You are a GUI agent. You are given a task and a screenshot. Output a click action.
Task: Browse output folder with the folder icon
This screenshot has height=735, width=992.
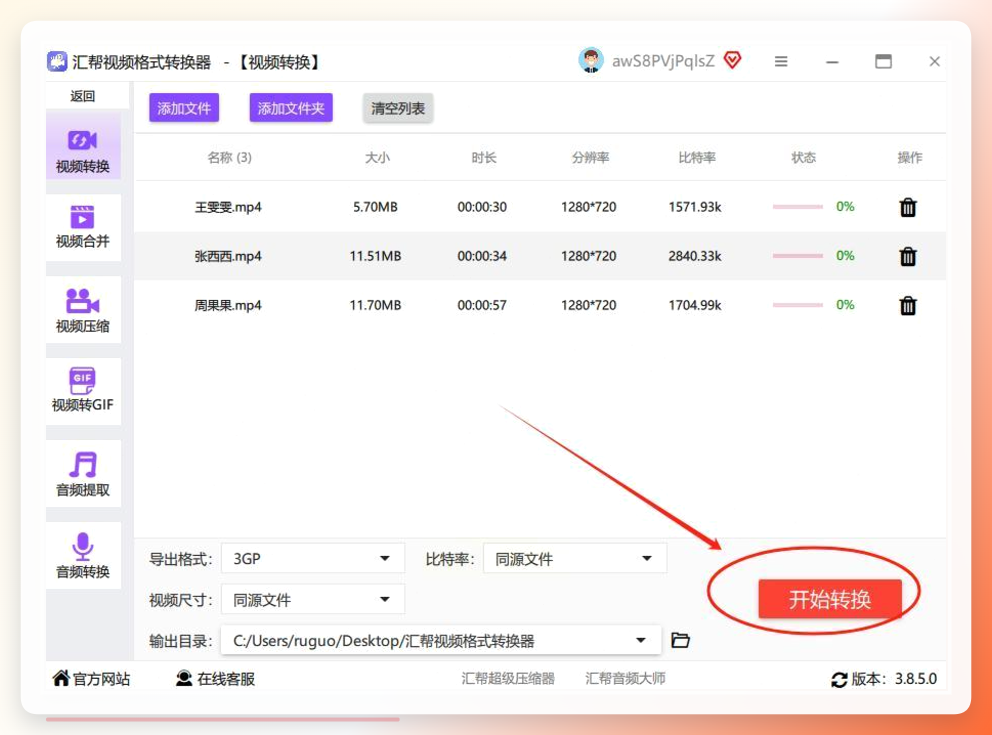680,640
